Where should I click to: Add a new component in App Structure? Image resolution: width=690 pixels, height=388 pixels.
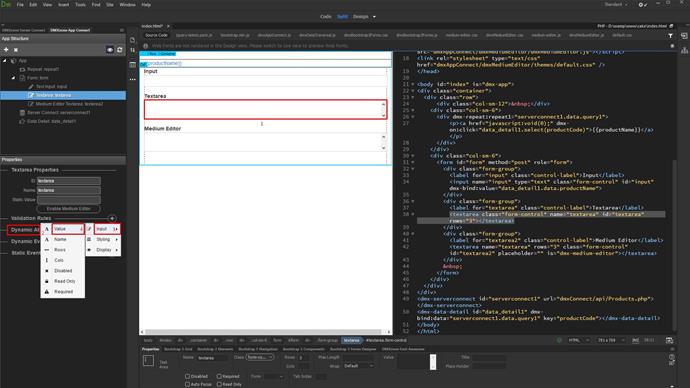(x=6, y=50)
